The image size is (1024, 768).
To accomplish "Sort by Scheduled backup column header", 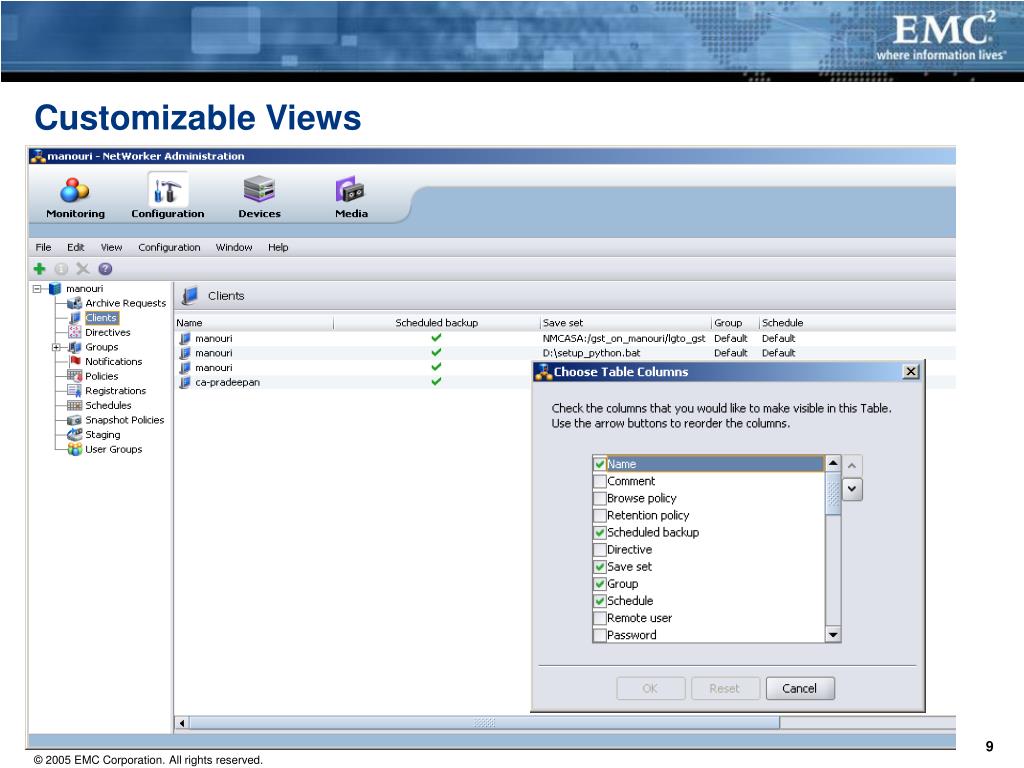I will 437,323.
